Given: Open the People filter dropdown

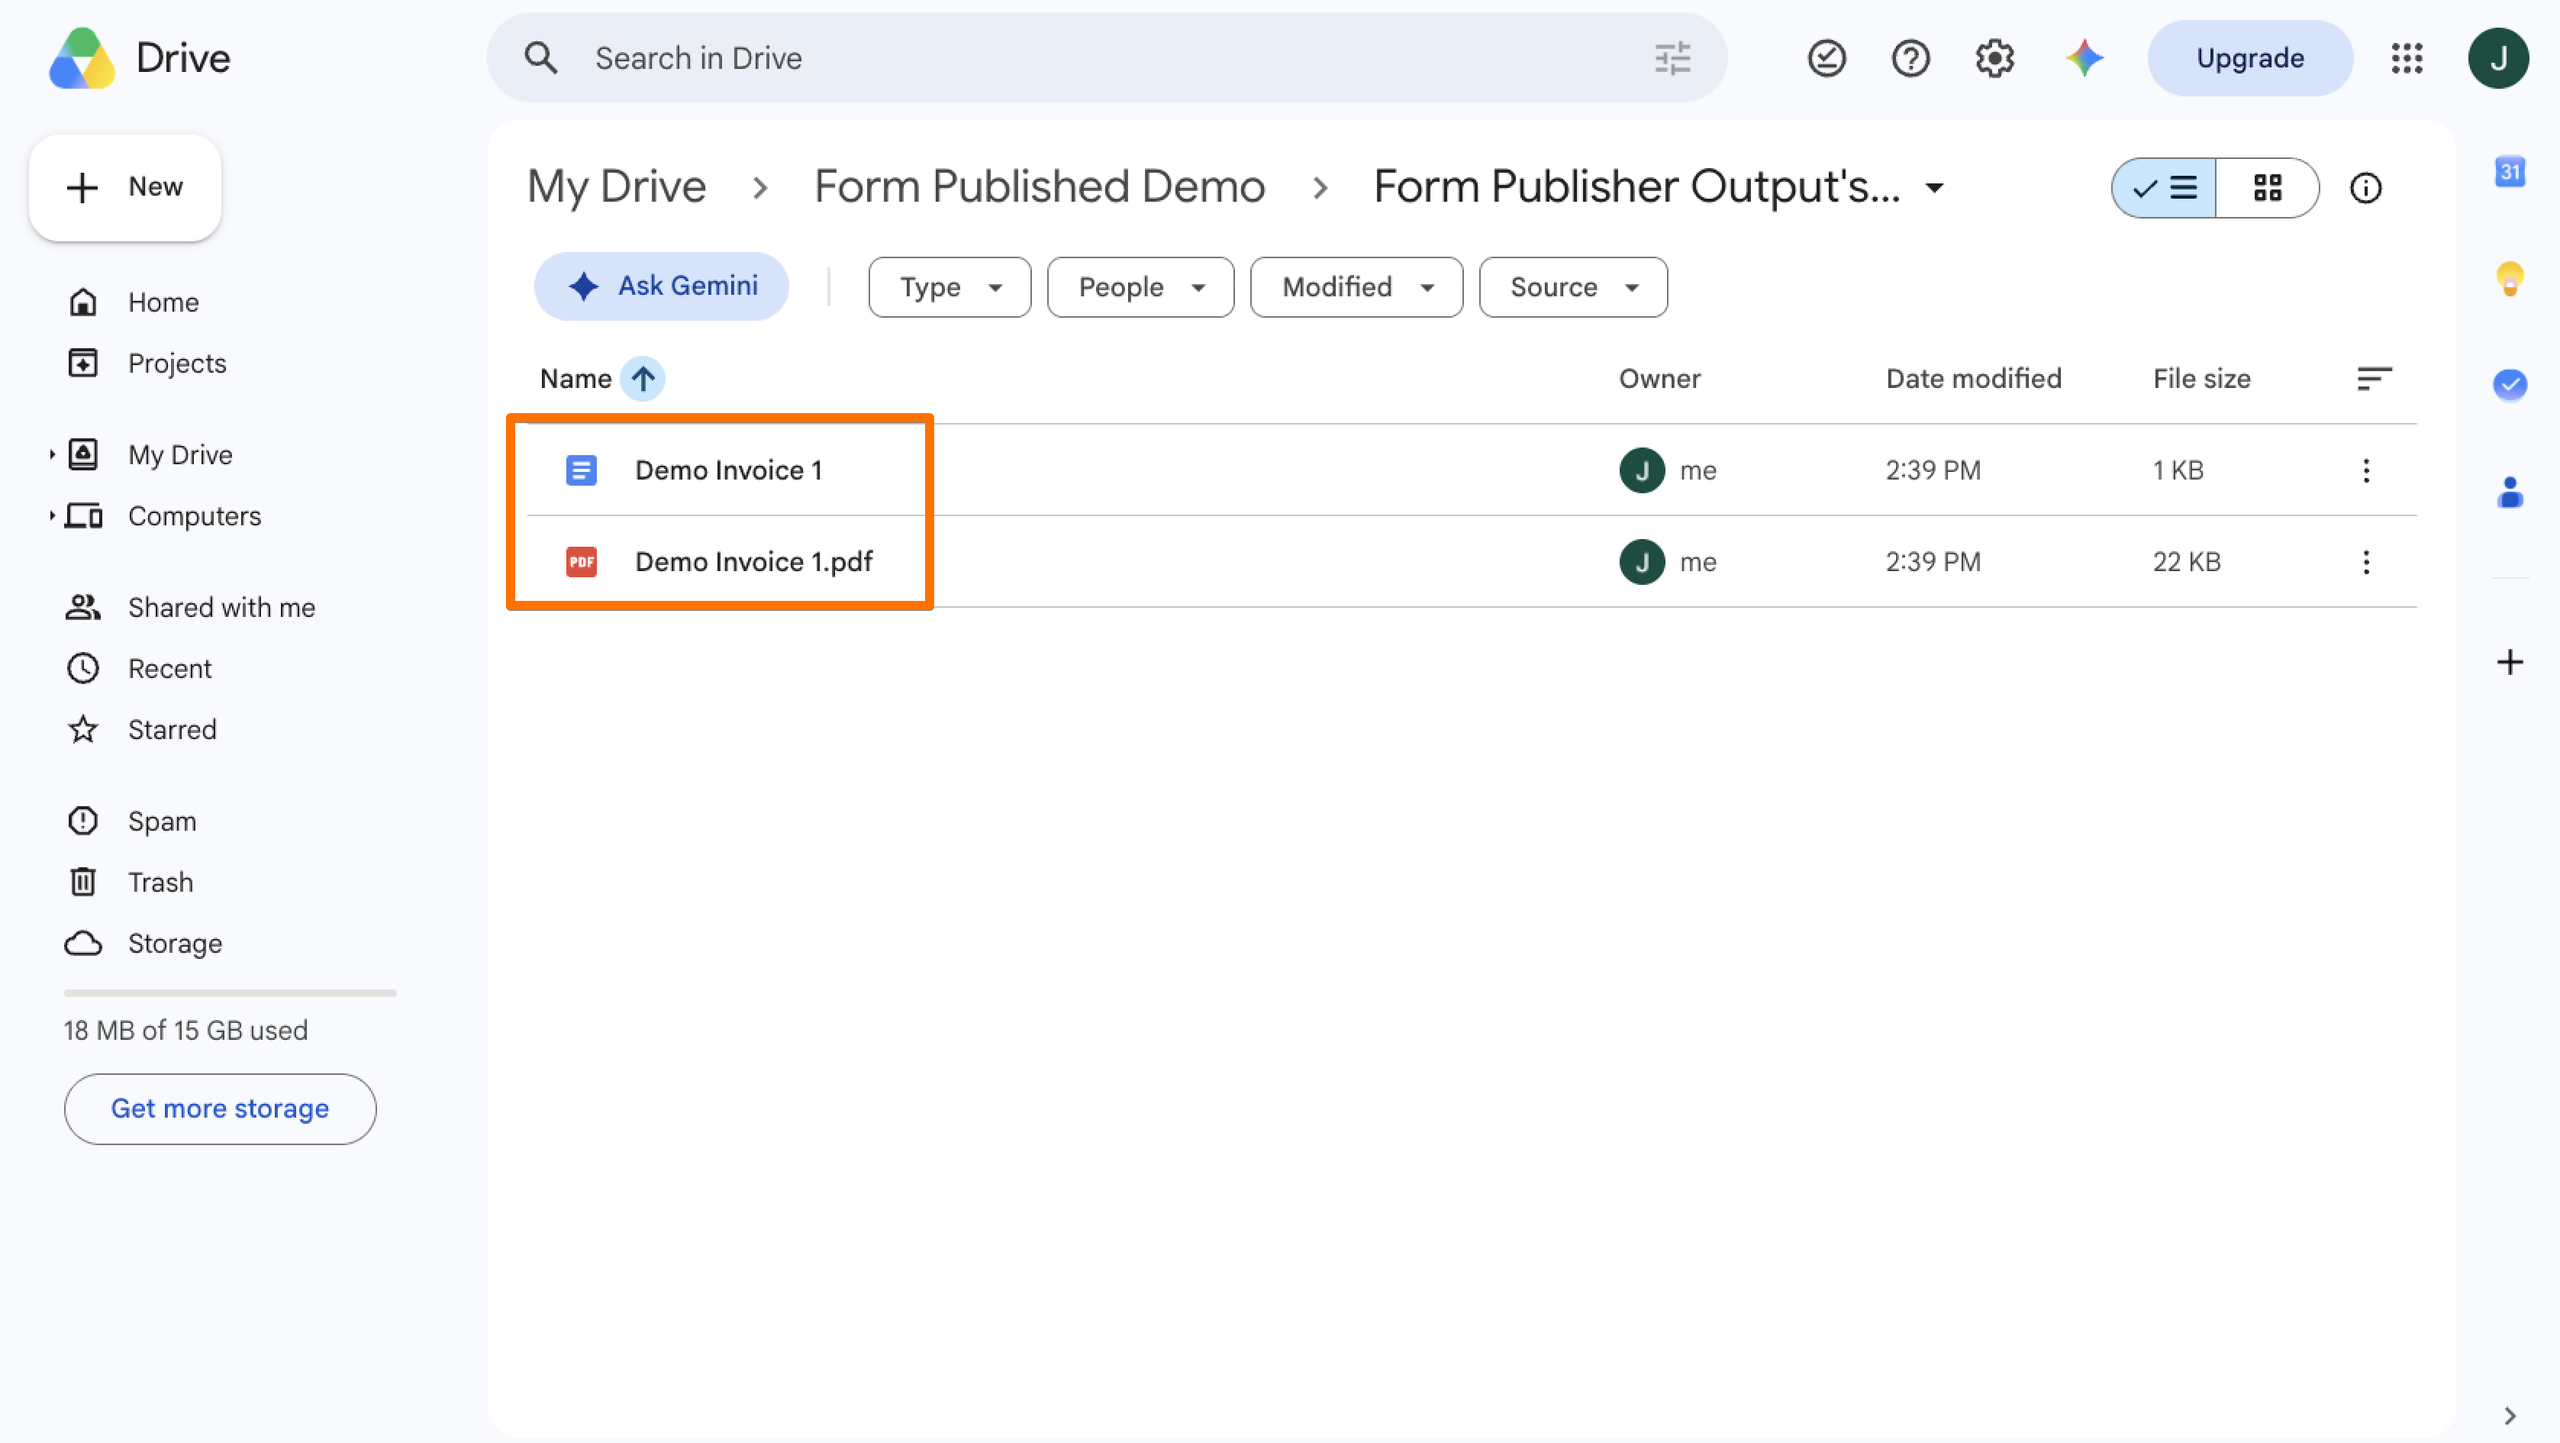Looking at the screenshot, I should 1140,287.
